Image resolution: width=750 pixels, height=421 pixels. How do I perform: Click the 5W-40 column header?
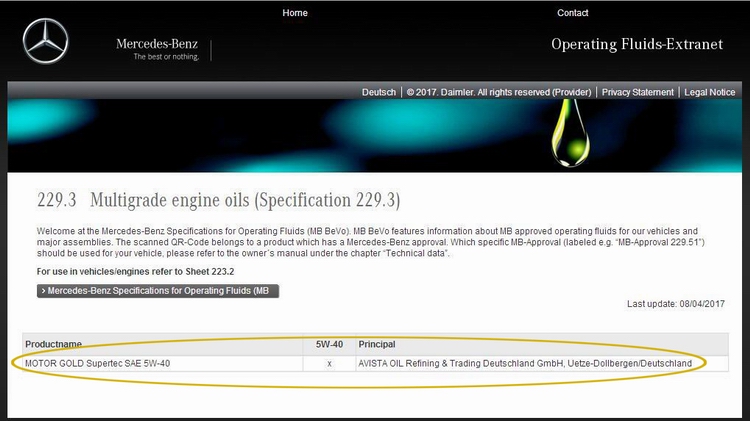[x=329, y=344]
